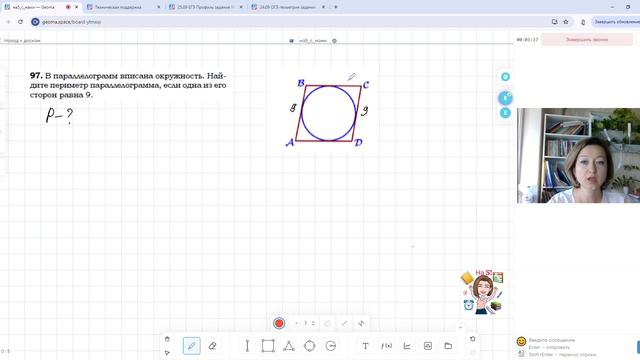
Task: Click the Завершить обновление browser button
Action: pos(616,22)
